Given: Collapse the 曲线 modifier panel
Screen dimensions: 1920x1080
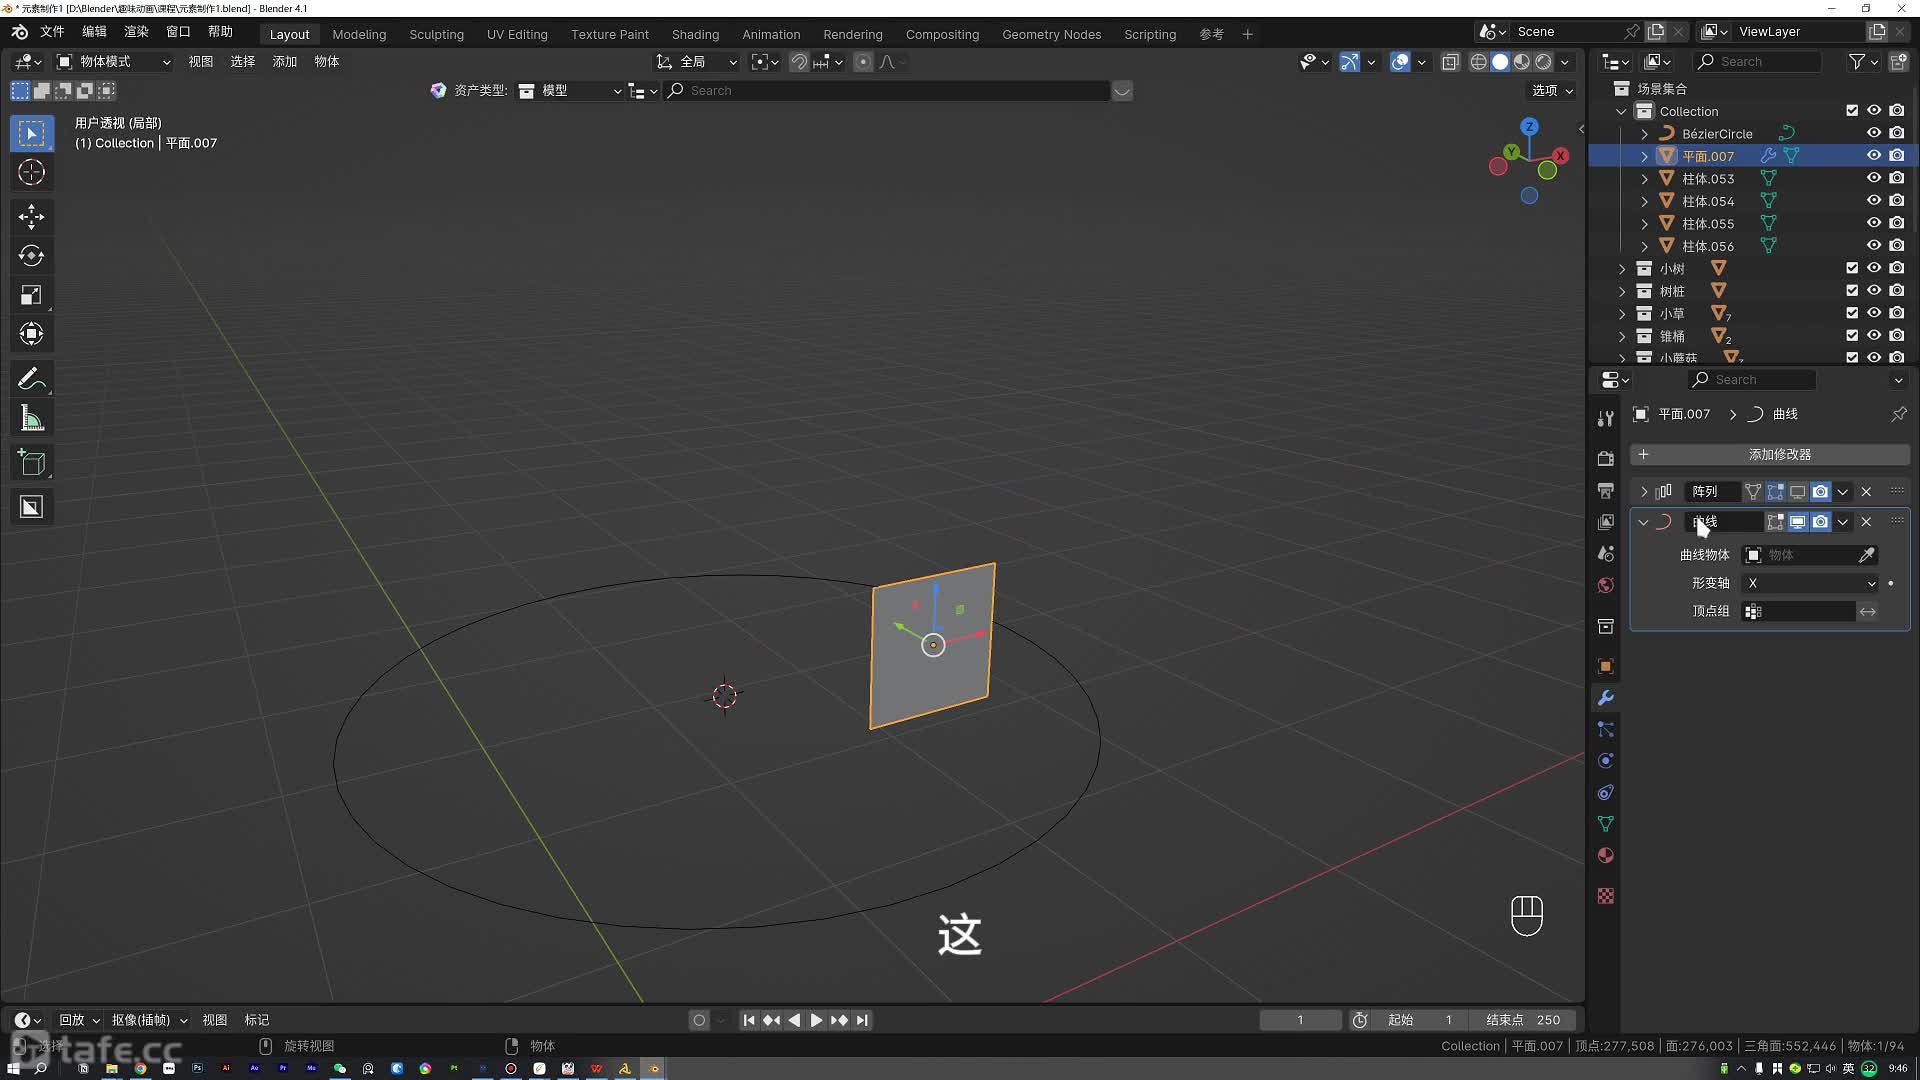Looking at the screenshot, I should coord(1644,522).
